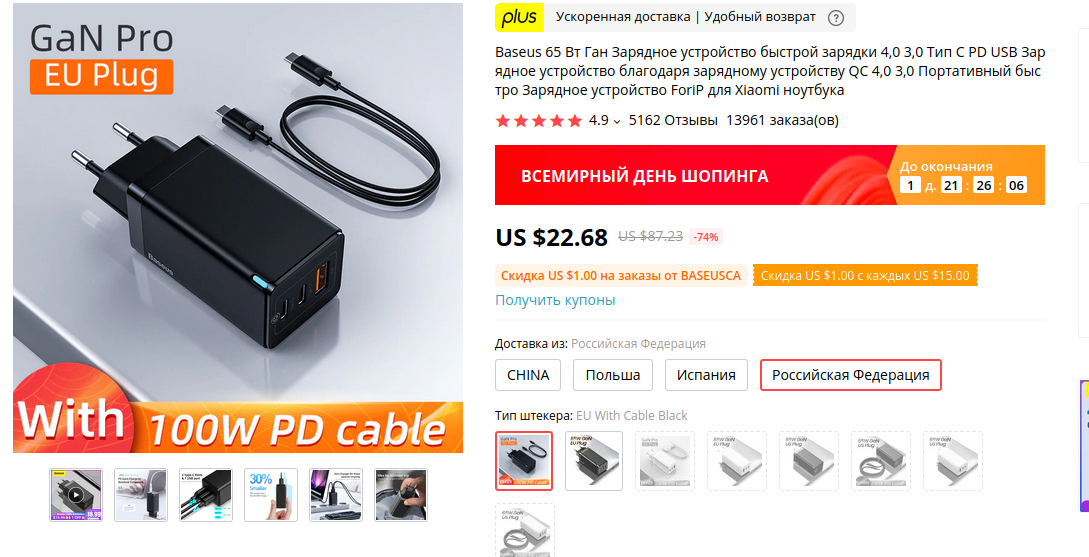Open the 30% Smaller thumbnail image

pyautogui.click(x=271, y=495)
